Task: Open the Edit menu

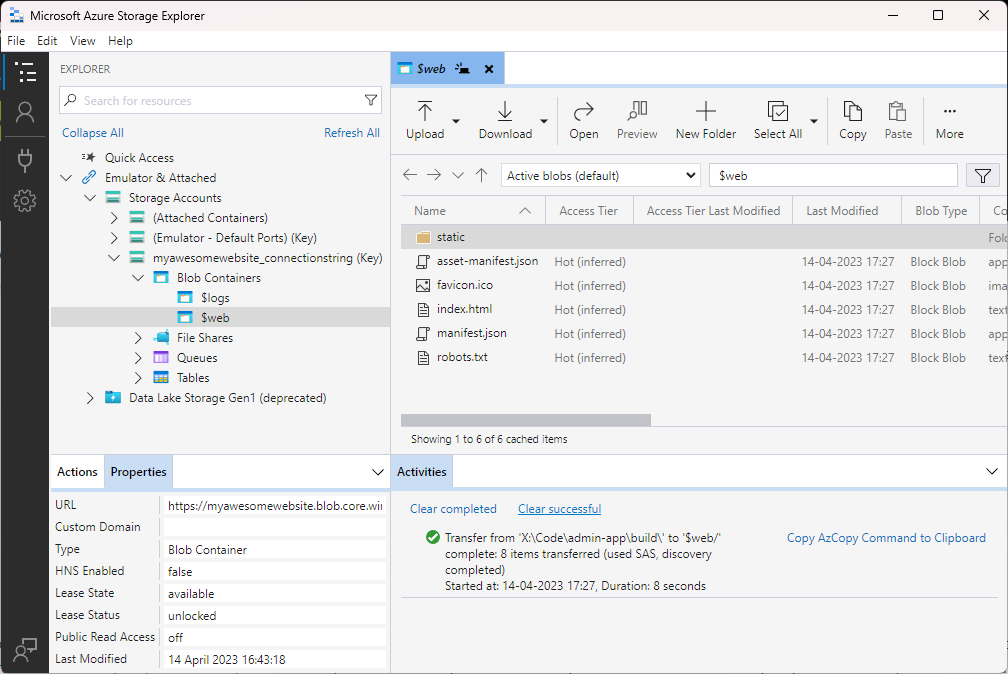Action: (47, 41)
